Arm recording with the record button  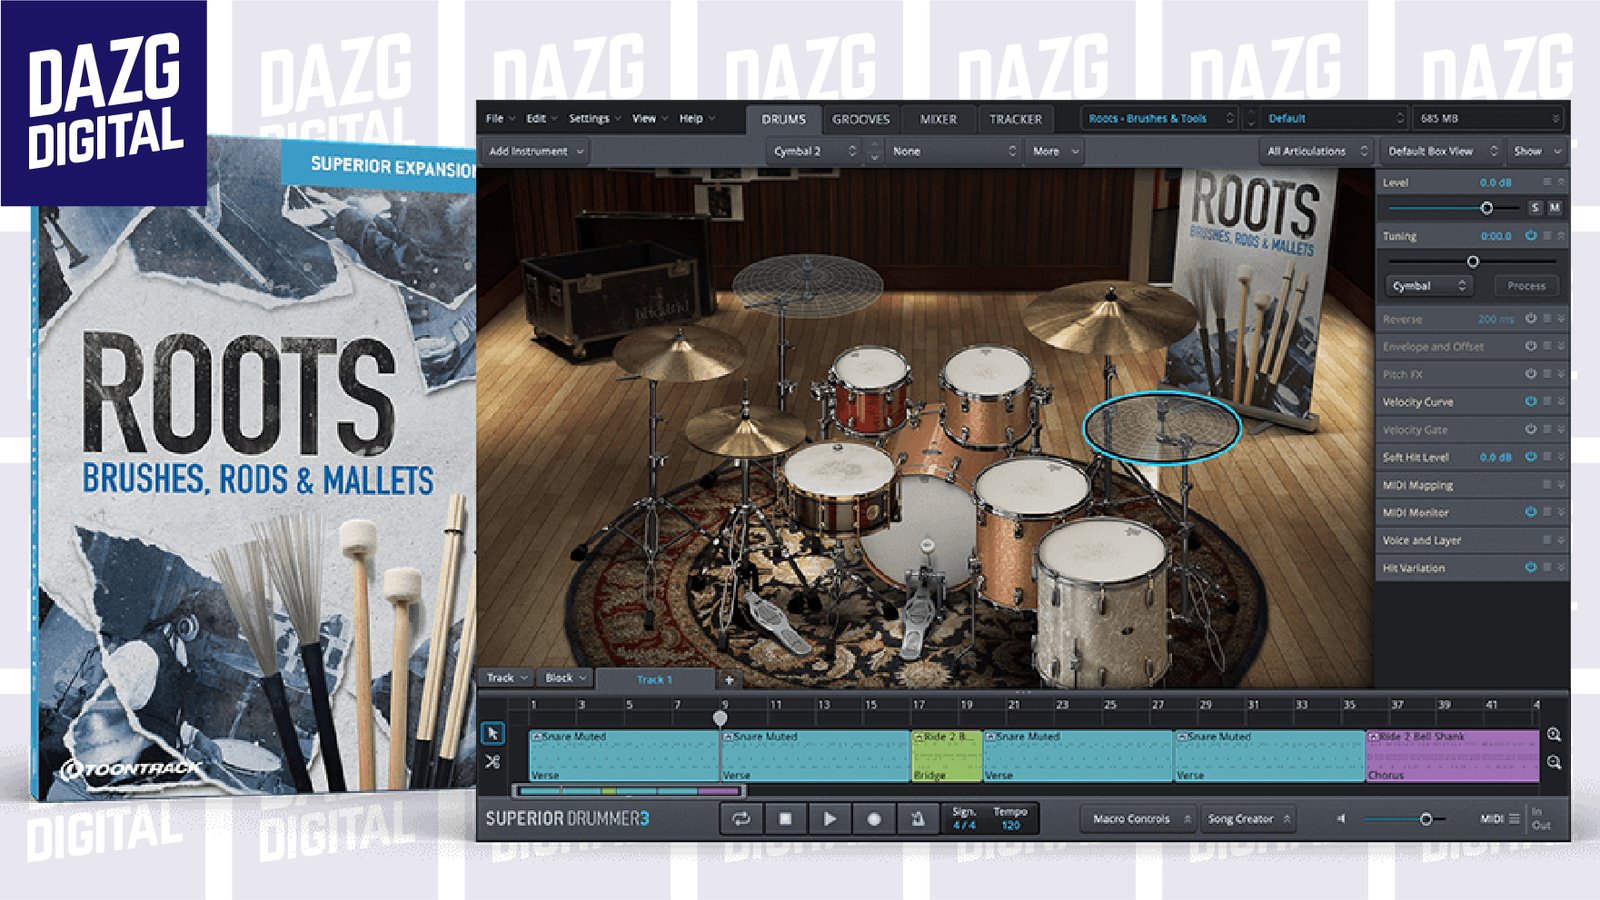click(873, 819)
